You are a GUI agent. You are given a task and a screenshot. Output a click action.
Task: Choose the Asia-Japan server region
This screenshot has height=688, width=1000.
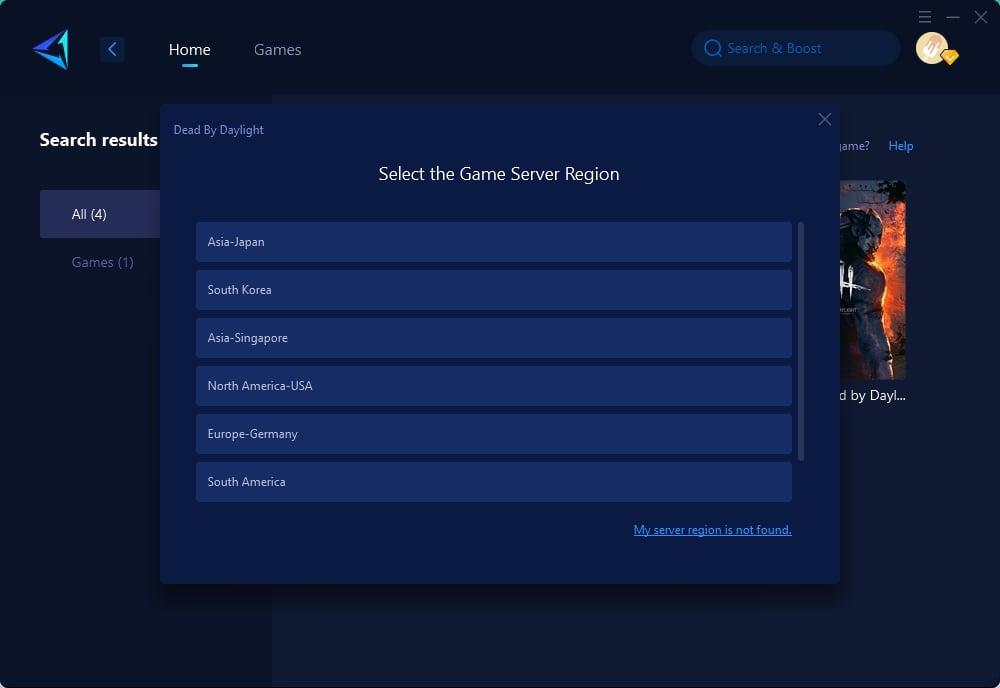pos(494,242)
